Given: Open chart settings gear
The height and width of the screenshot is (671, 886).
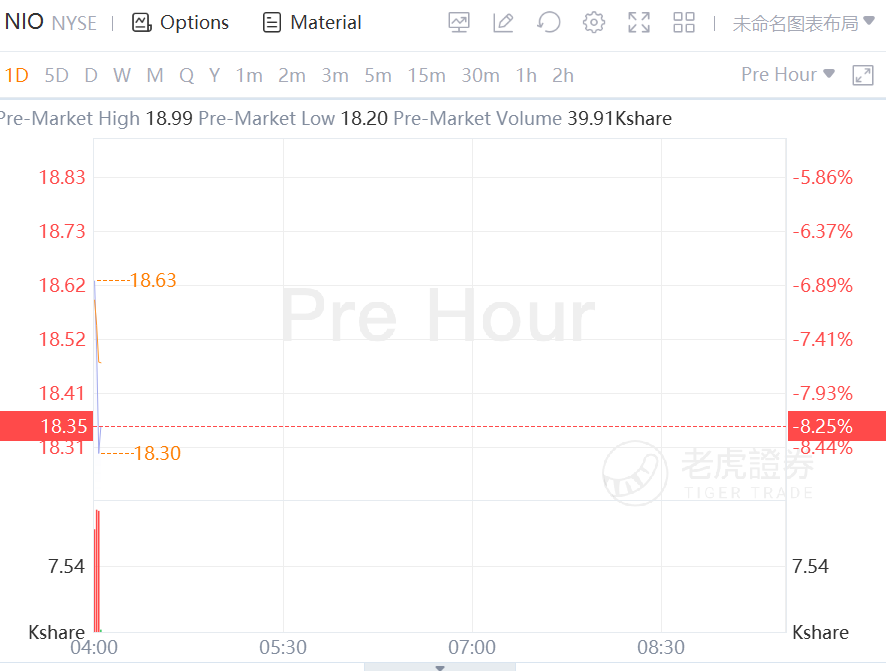Looking at the screenshot, I should pos(594,23).
